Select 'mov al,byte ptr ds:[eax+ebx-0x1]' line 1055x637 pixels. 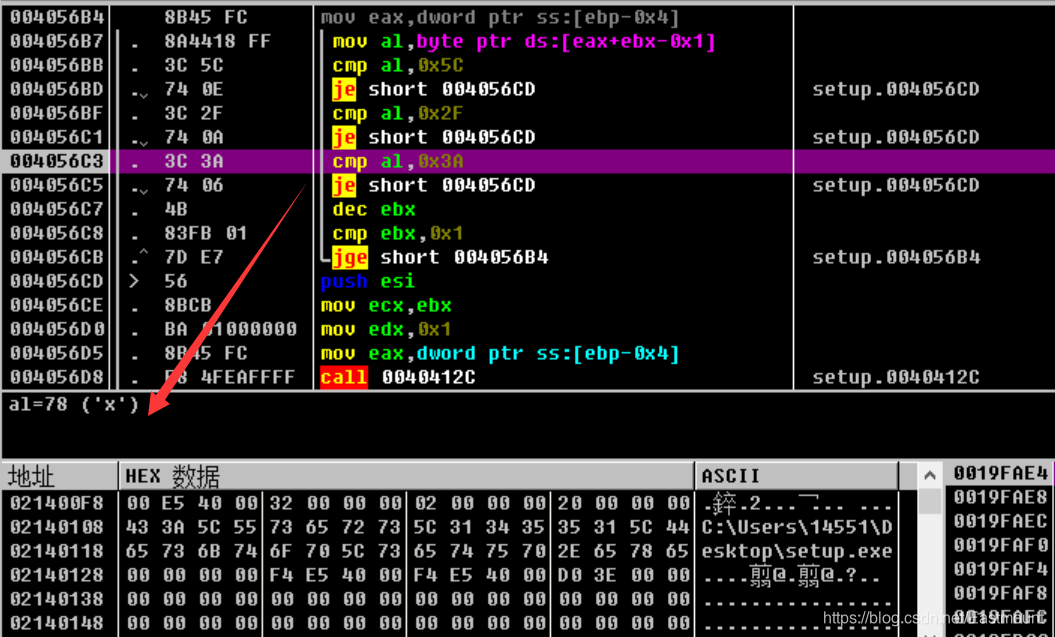[523, 42]
